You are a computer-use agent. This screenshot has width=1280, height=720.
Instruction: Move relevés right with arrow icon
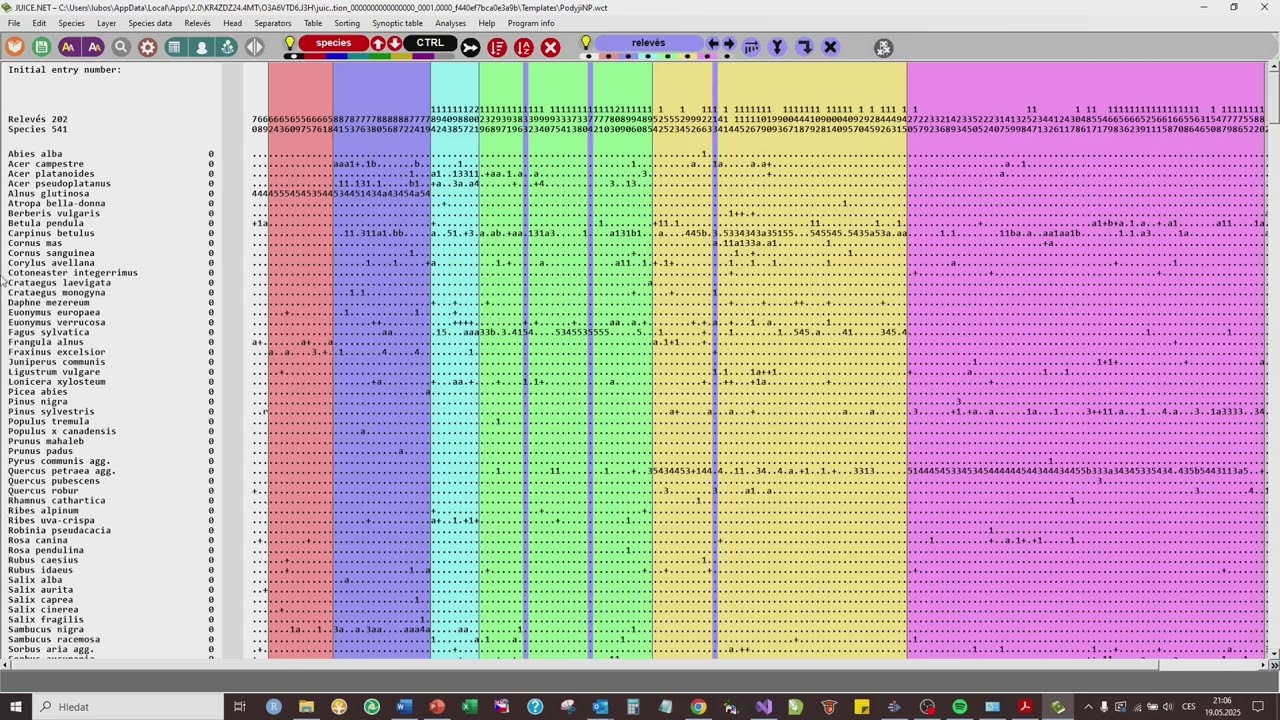tap(729, 44)
